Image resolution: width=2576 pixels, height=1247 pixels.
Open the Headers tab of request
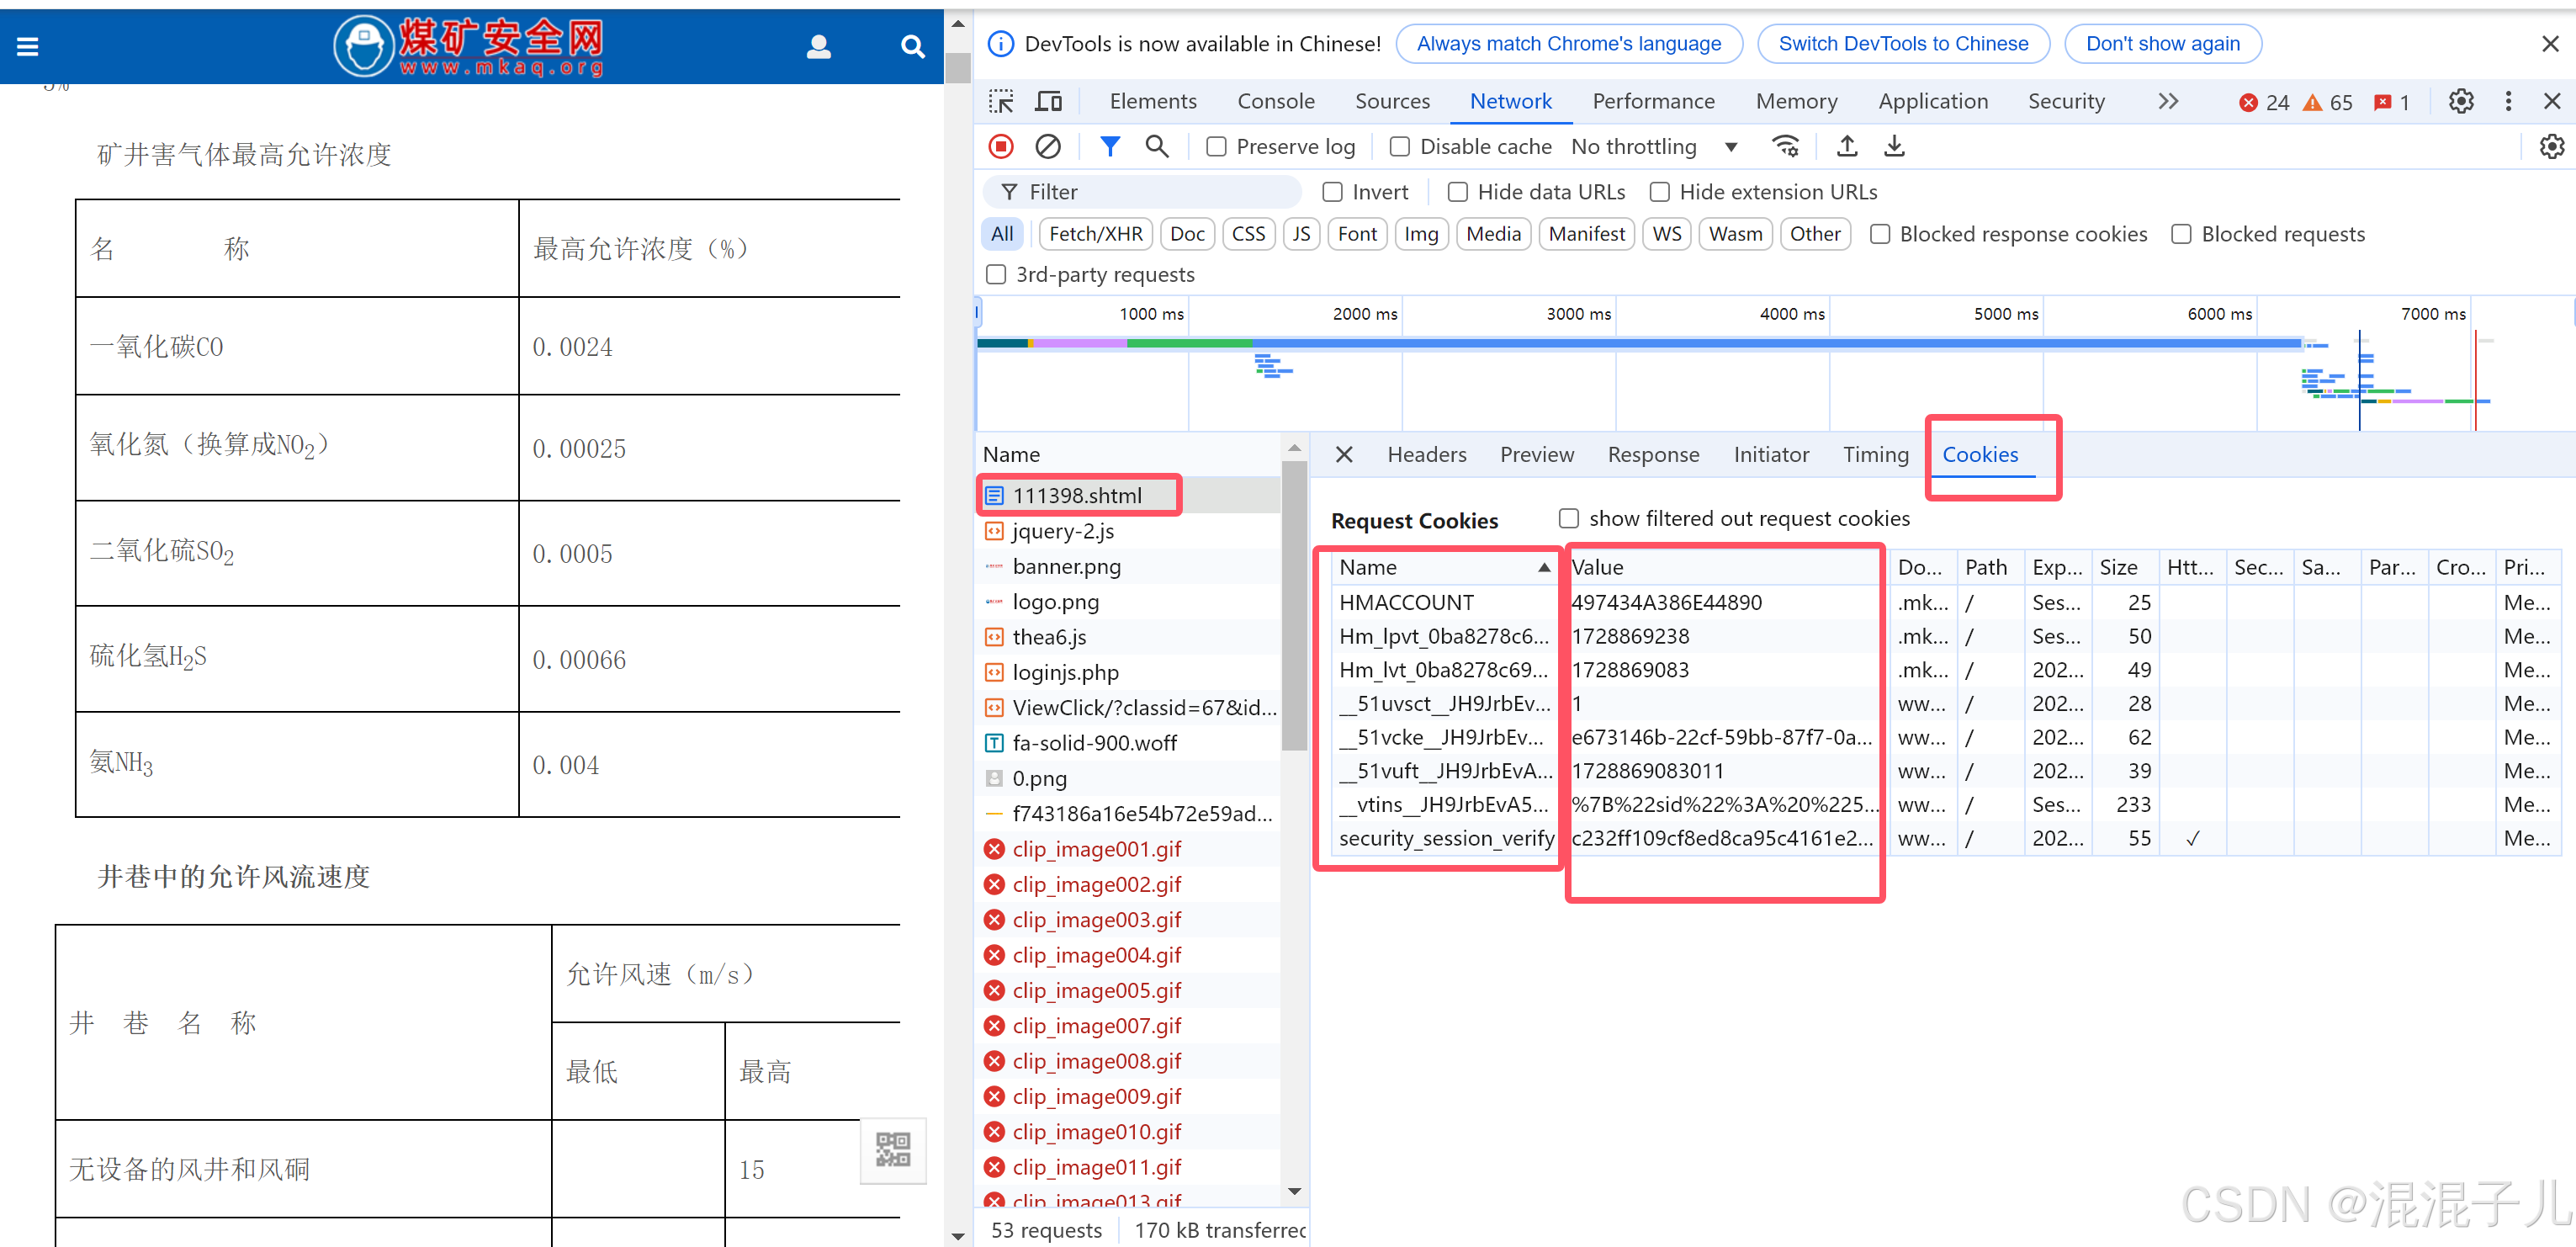click(x=1426, y=454)
